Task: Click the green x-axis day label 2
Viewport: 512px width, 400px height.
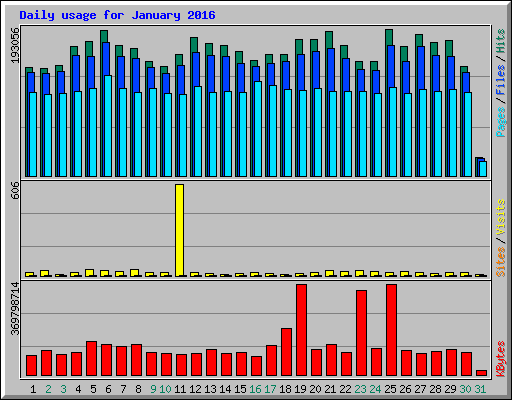Action: [x=48, y=389]
